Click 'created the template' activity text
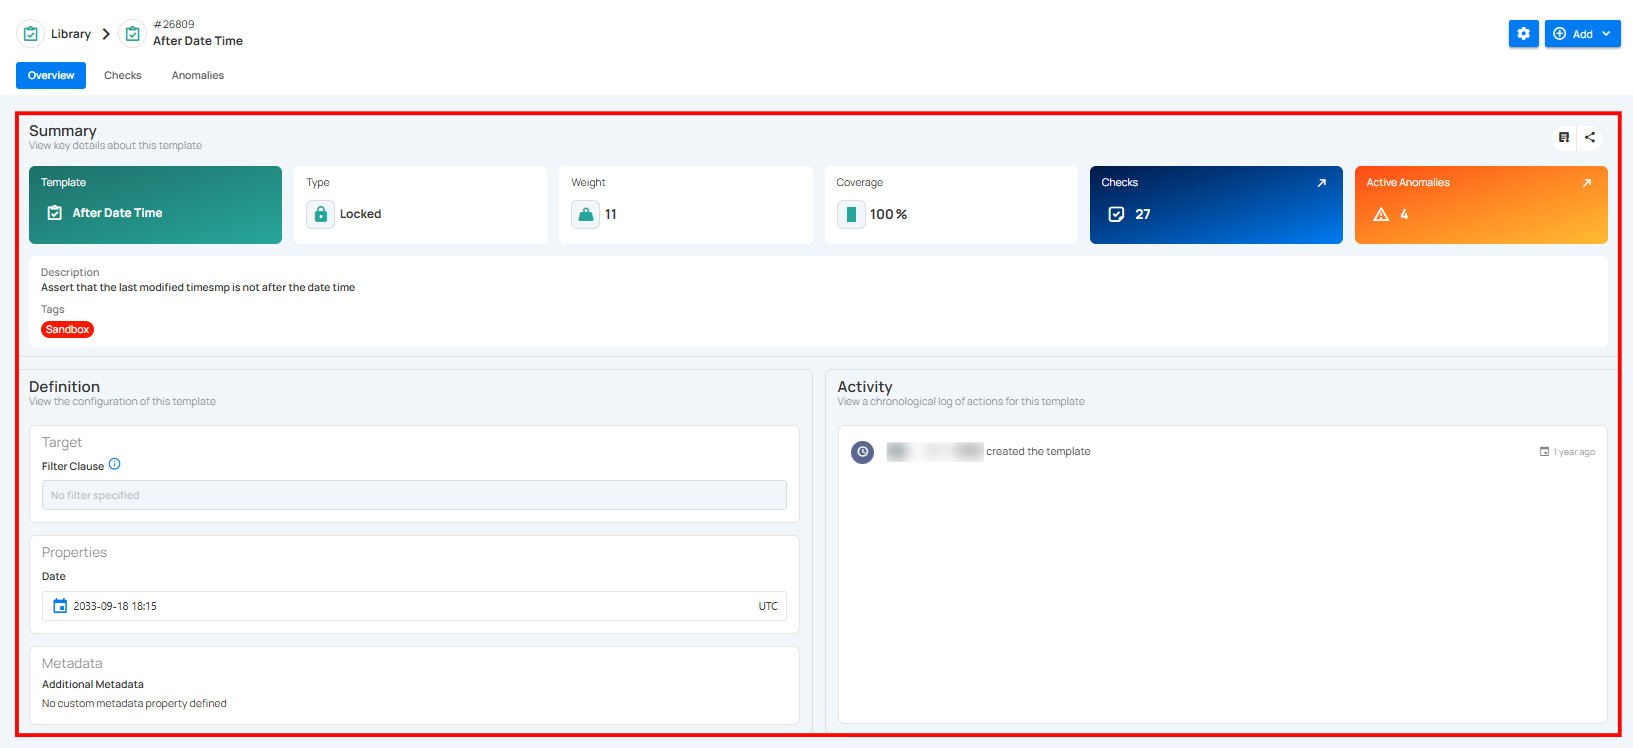This screenshot has width=1633, height=748. click(x=1038, y=452)
